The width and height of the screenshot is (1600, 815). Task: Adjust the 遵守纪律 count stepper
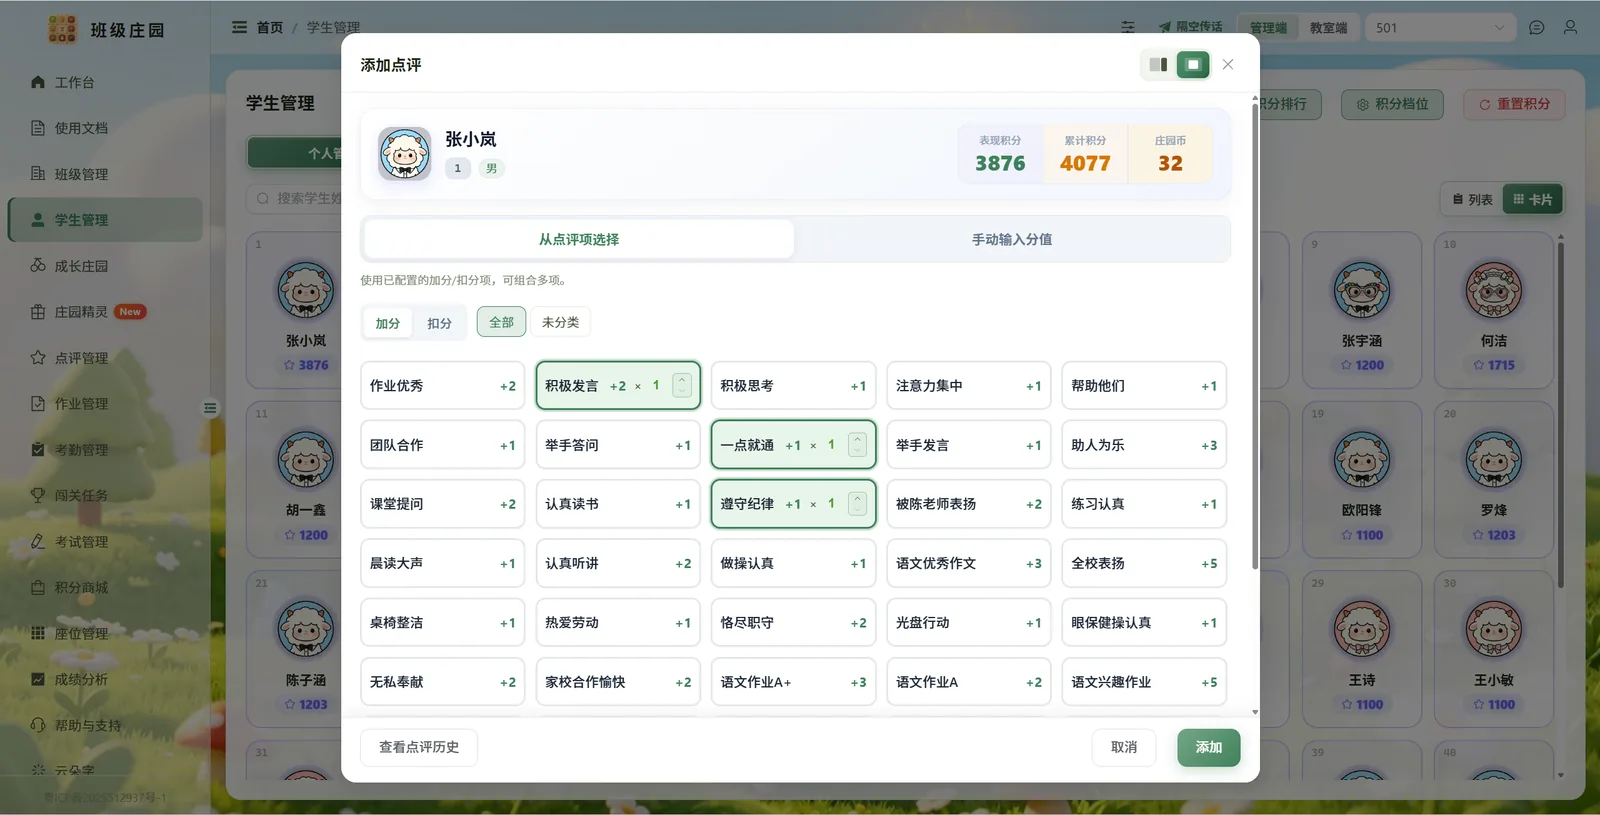coord(857,504)
